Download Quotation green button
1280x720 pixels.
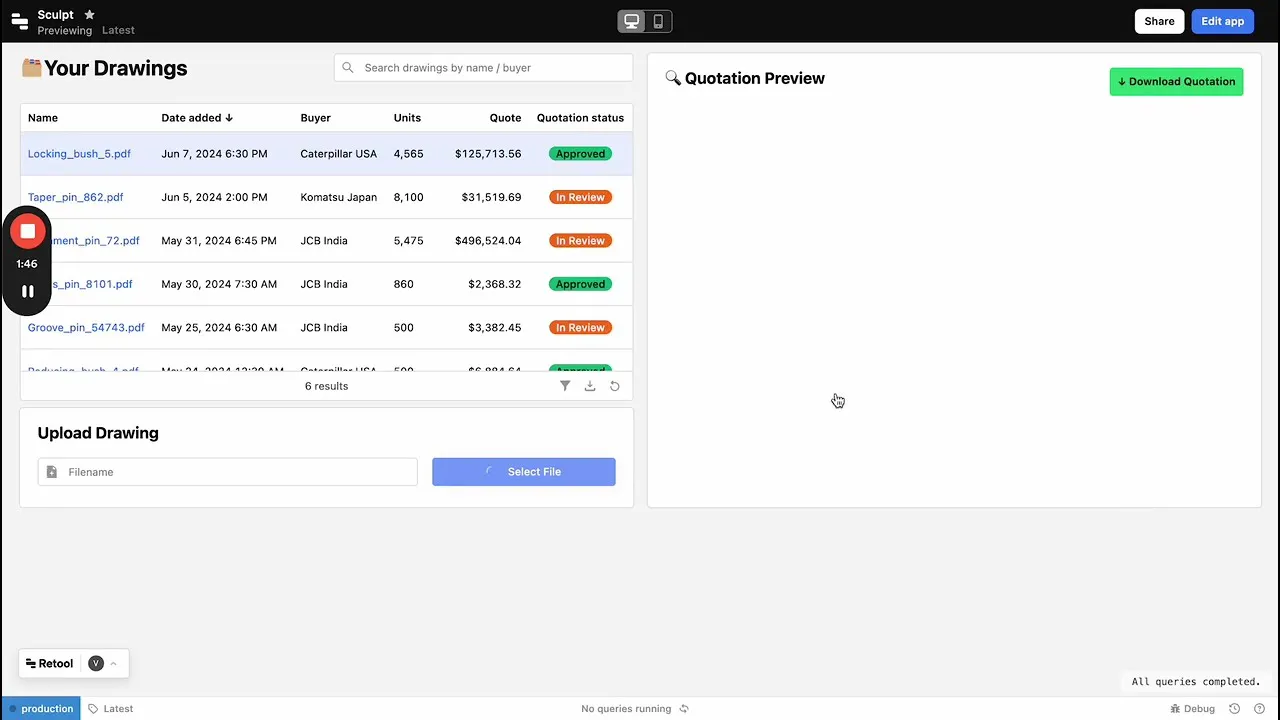[1176, 82]
